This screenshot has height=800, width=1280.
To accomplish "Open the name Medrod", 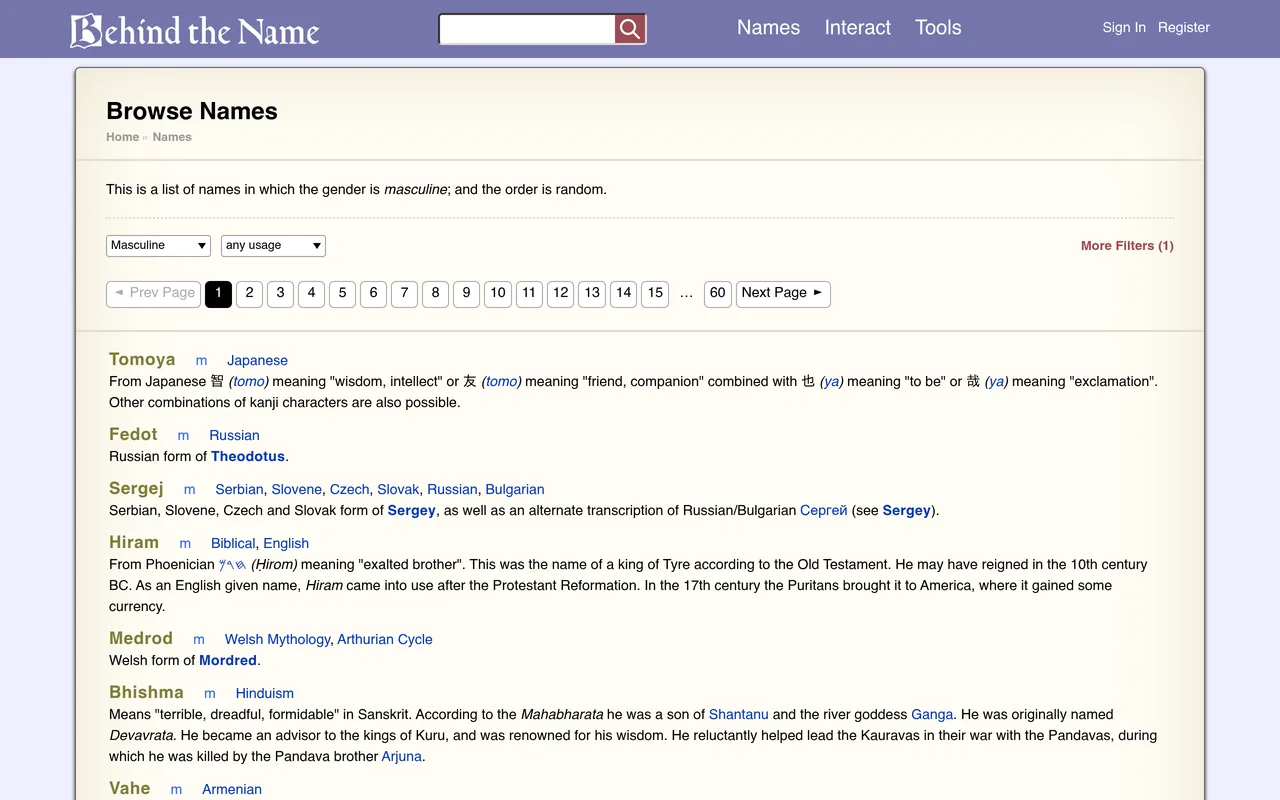I will pos(141,639).
